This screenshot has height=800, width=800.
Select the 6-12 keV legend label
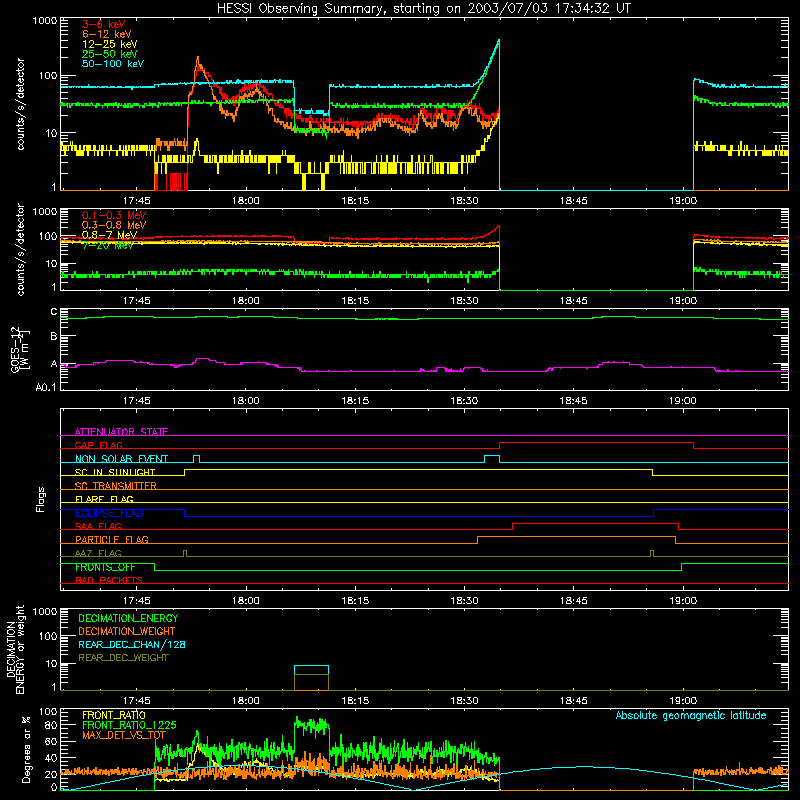coord(107,34)
